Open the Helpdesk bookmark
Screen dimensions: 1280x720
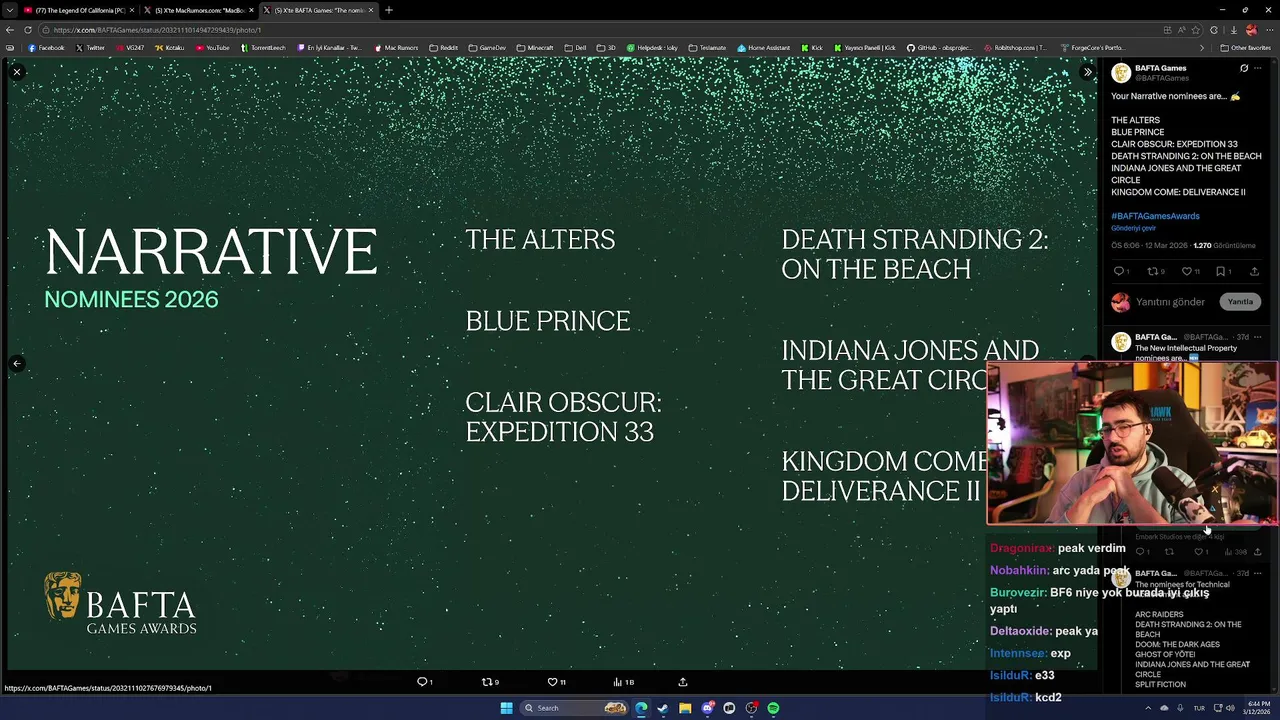pyautogui.click(x=652, y=48)
